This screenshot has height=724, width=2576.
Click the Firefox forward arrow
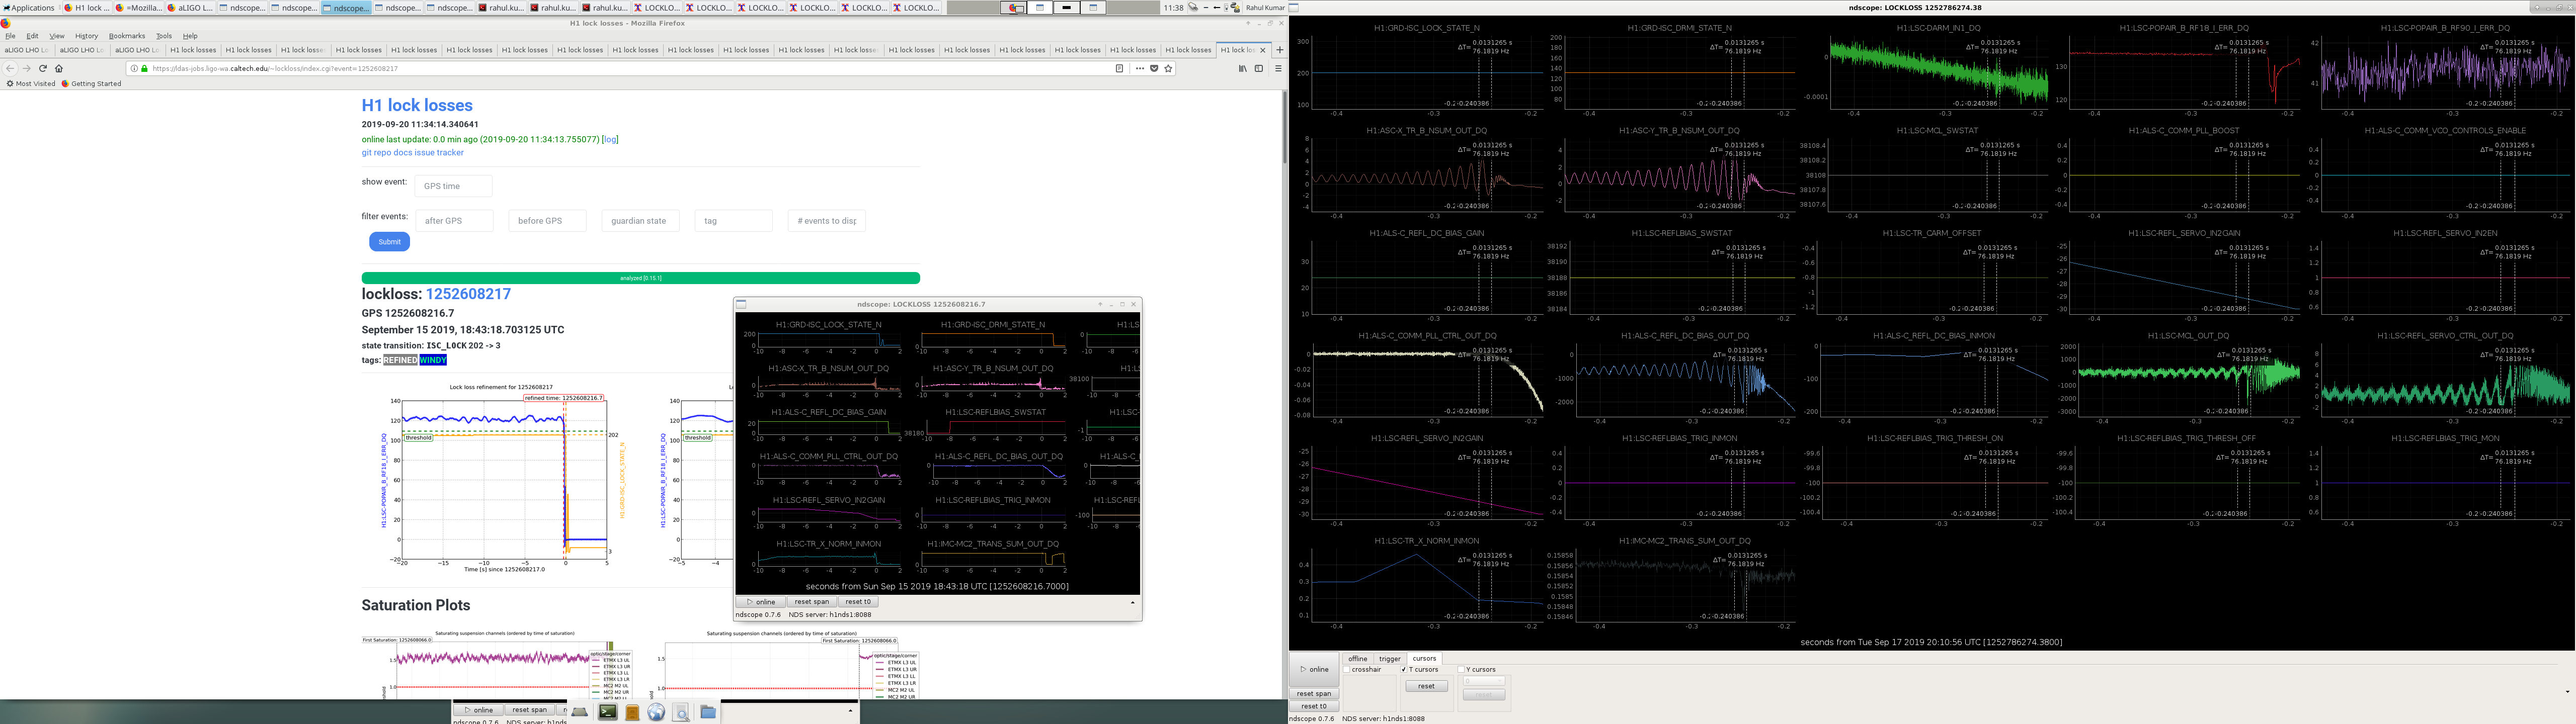coord(26,68)
